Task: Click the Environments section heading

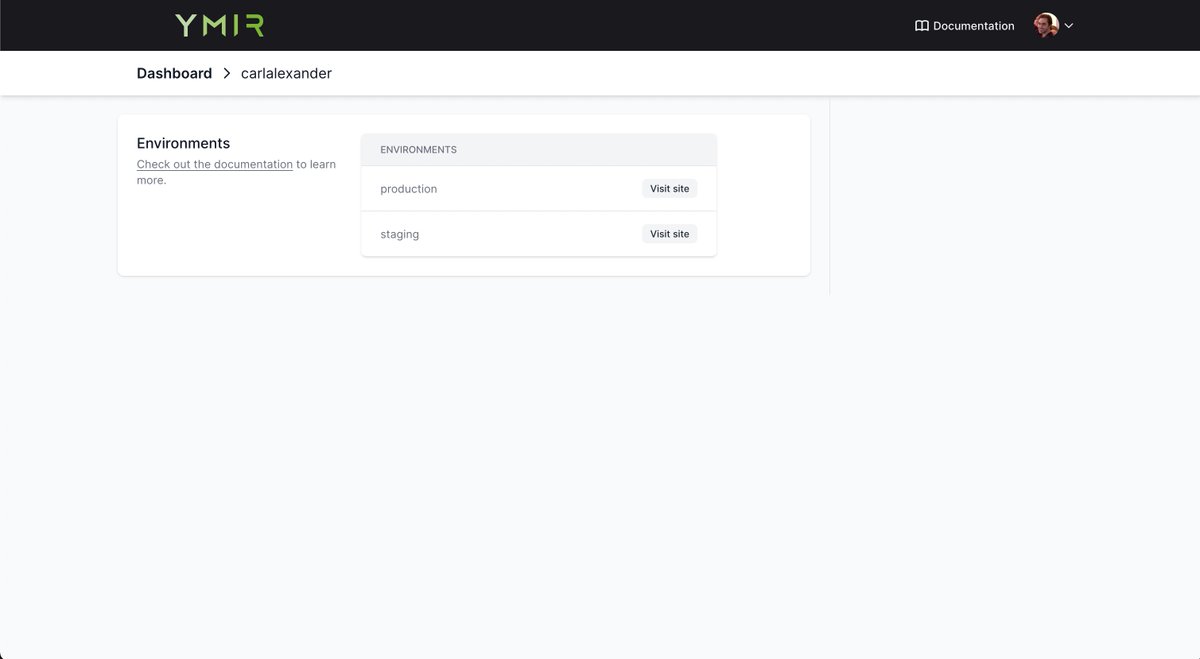Action: pyautogui.click(x=183, y=143)
